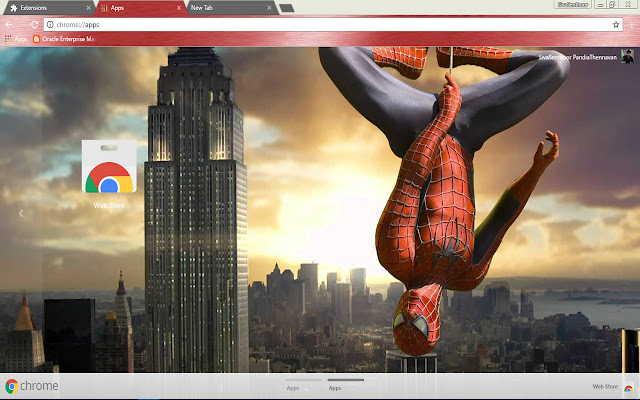Viewport: 640px width, 400px height.
Task: Open a new tab with the new-tab button
Action: (287, 8)
